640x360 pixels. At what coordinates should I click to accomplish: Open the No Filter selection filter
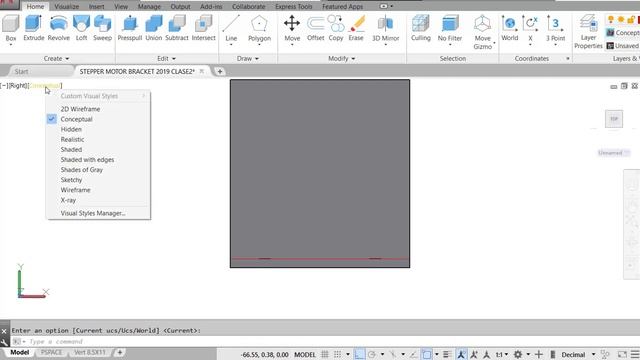pos(450,29)
